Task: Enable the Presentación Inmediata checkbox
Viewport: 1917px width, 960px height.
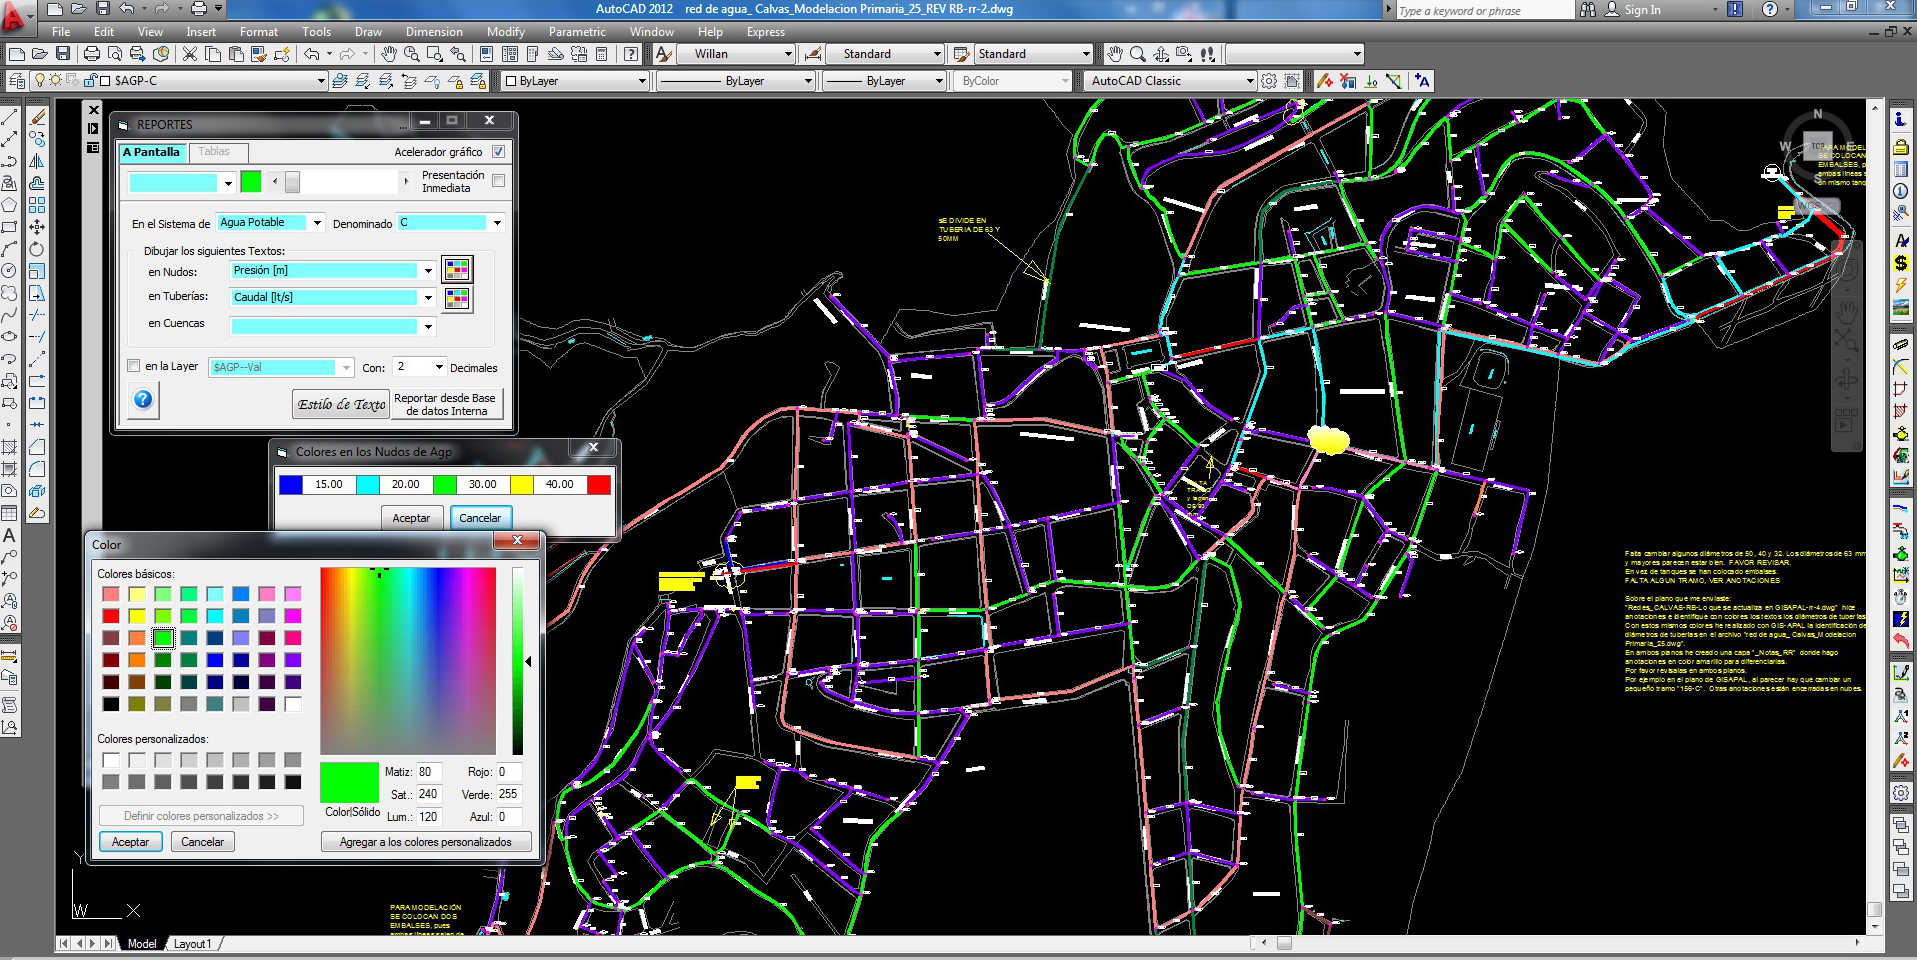Action: [x=498, y=181]
